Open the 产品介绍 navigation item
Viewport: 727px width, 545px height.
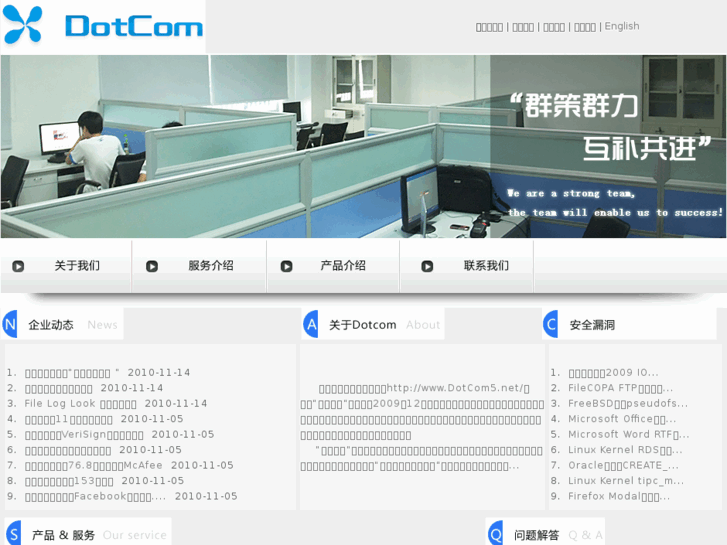(x=343, y=266)
